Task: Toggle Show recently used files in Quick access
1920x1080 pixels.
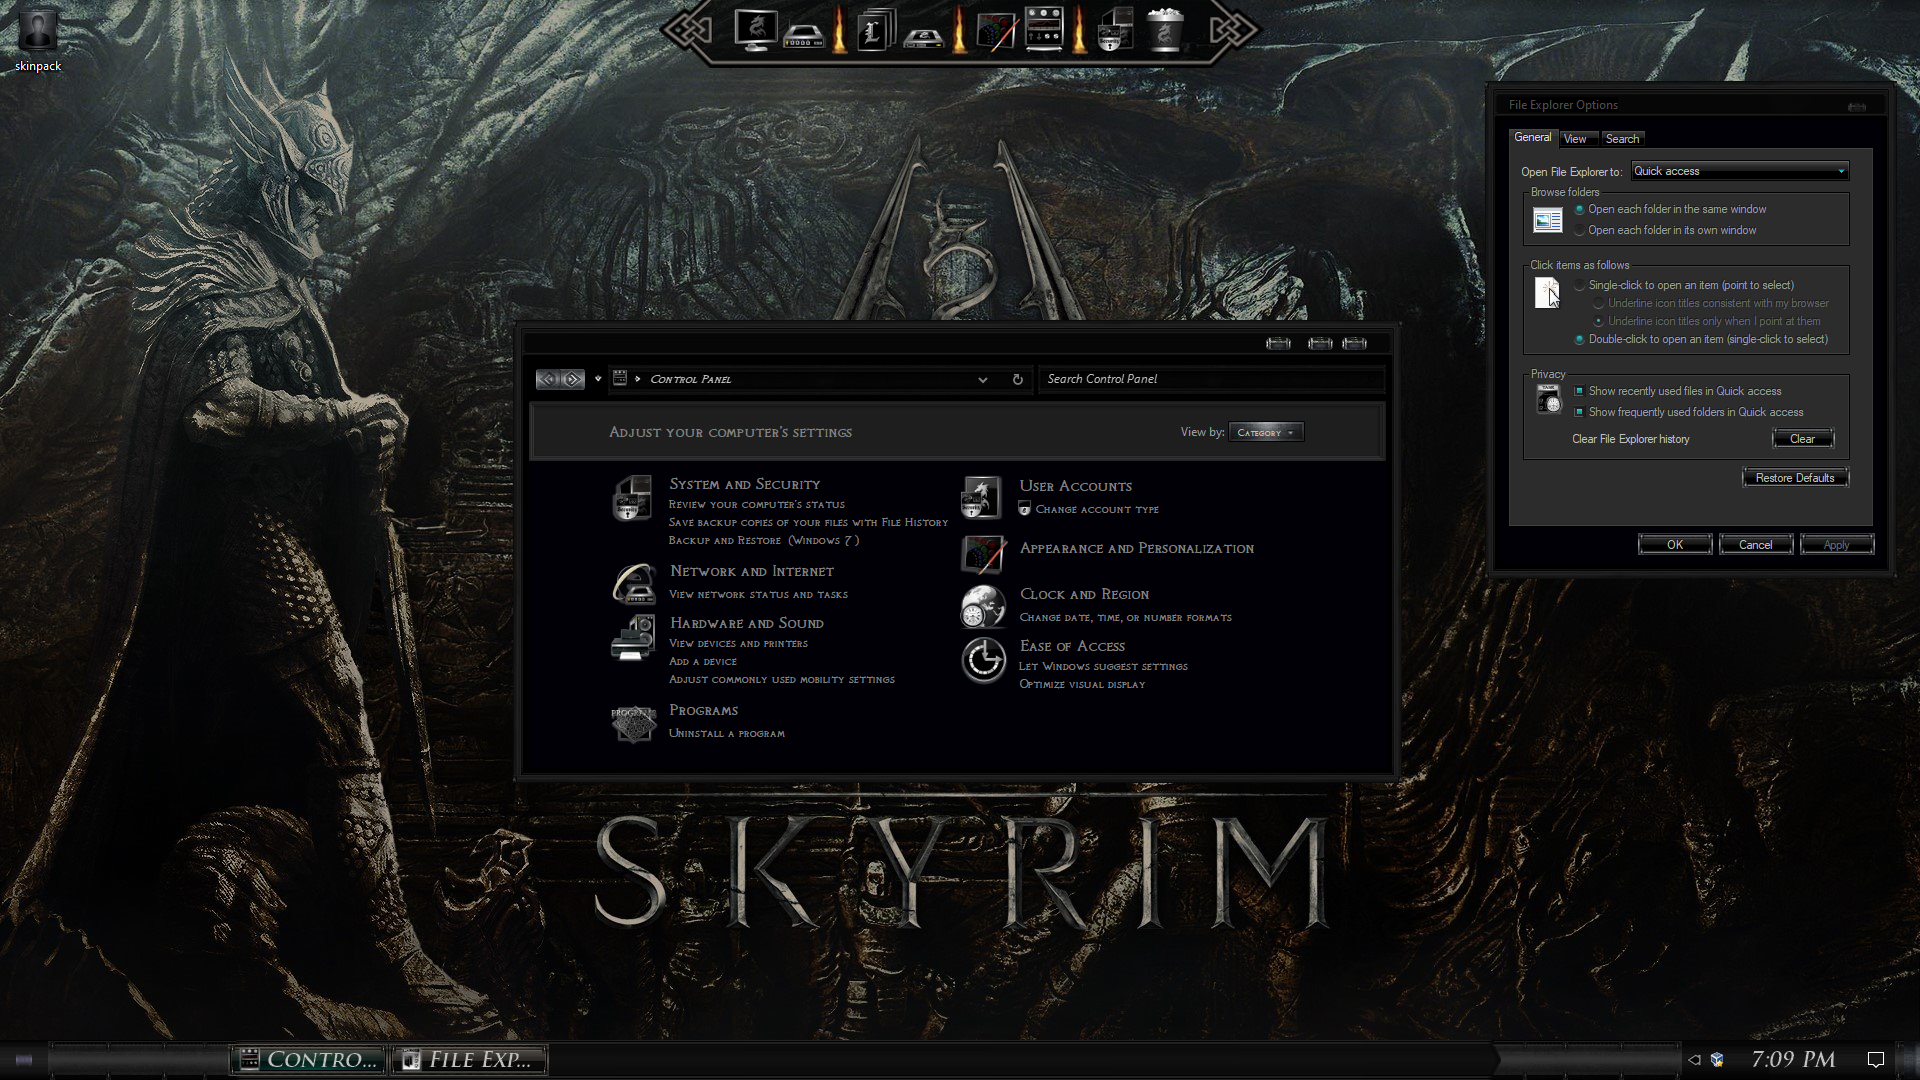Action: (x=1579, y=391)
